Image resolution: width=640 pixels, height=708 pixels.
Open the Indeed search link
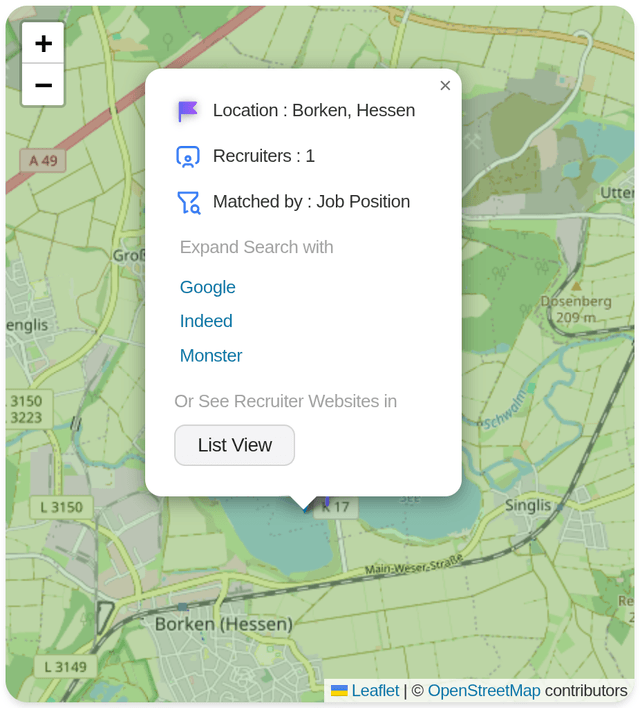tap(206, 321)
